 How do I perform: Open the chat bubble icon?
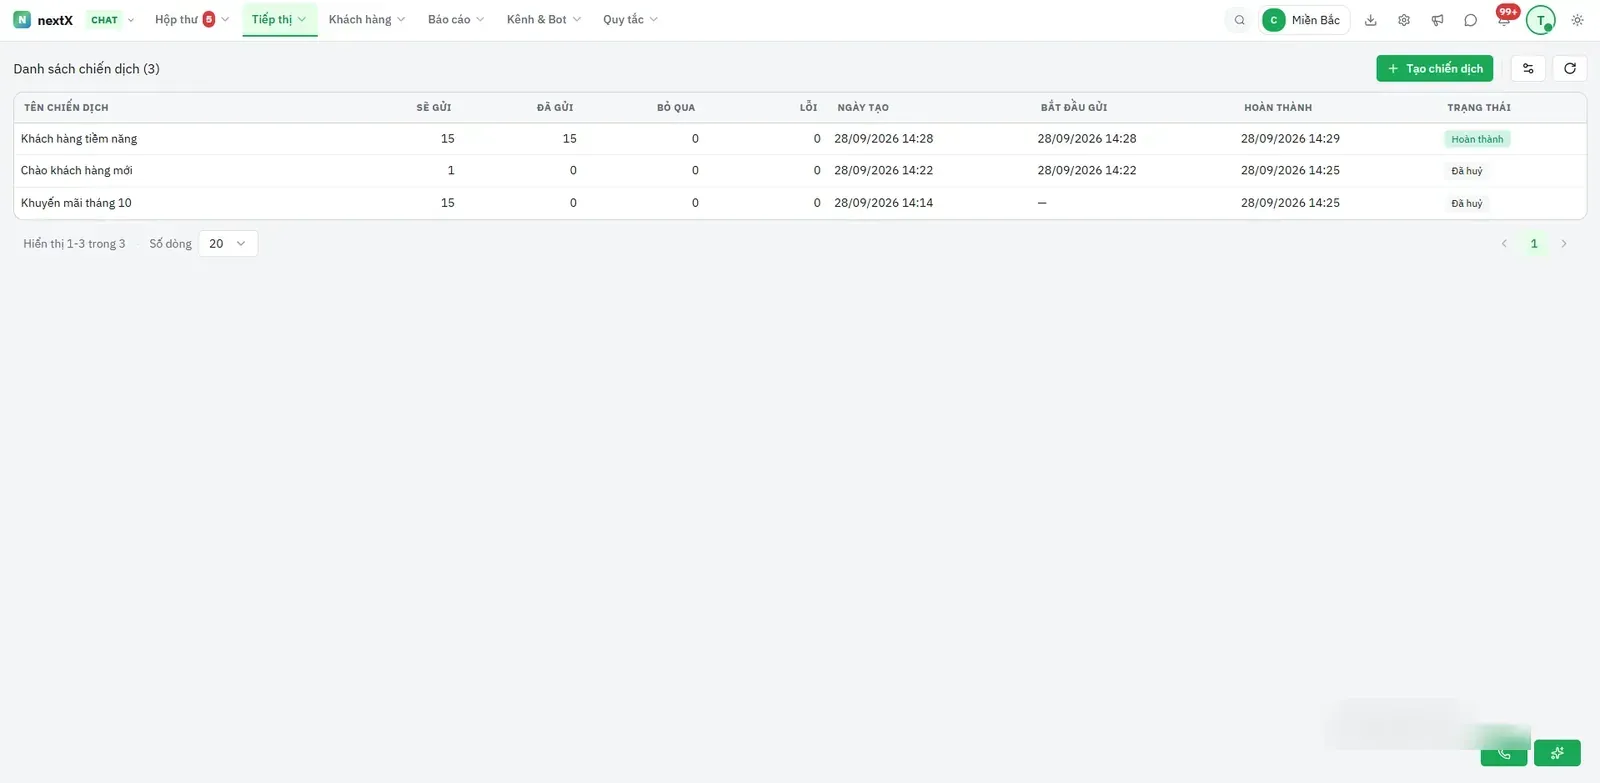click(x=1470, y=20)
